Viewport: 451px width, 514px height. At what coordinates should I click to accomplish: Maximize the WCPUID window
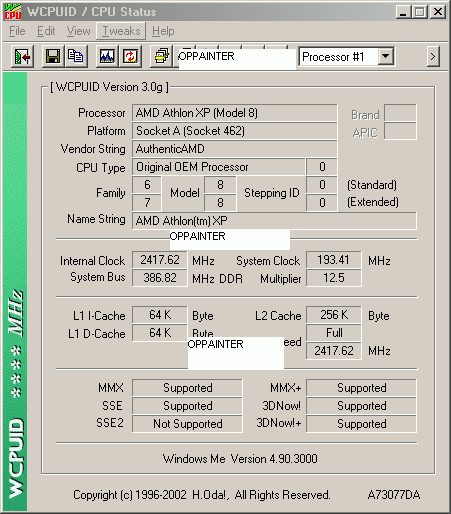[x=420, y=12]
